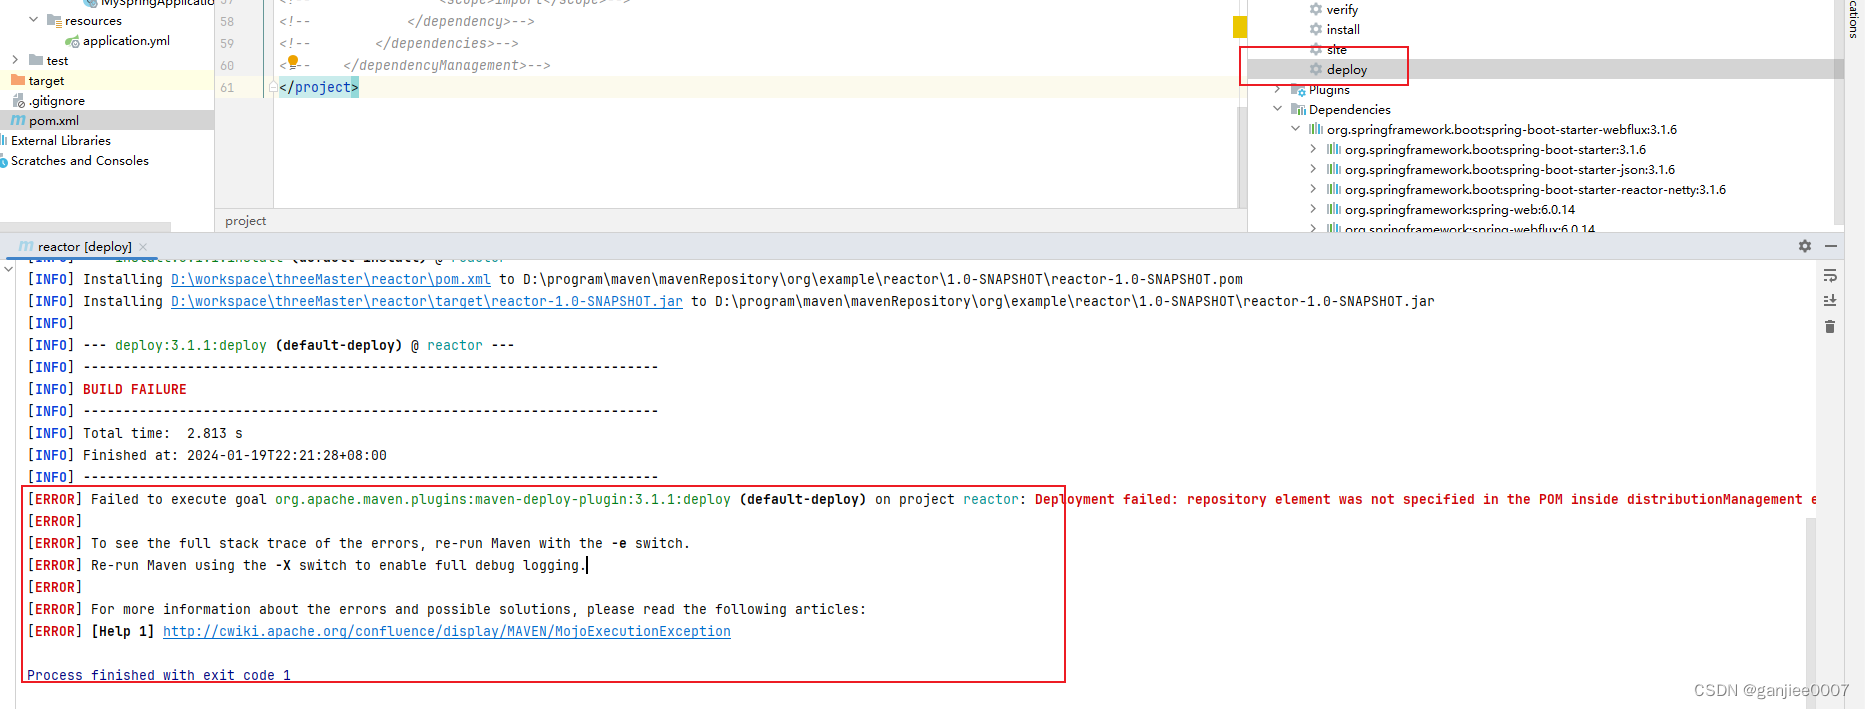Collapse spring-boot-starter-webflux dependency
The height and width of the screenshot is (709, 1865).
1295,130
